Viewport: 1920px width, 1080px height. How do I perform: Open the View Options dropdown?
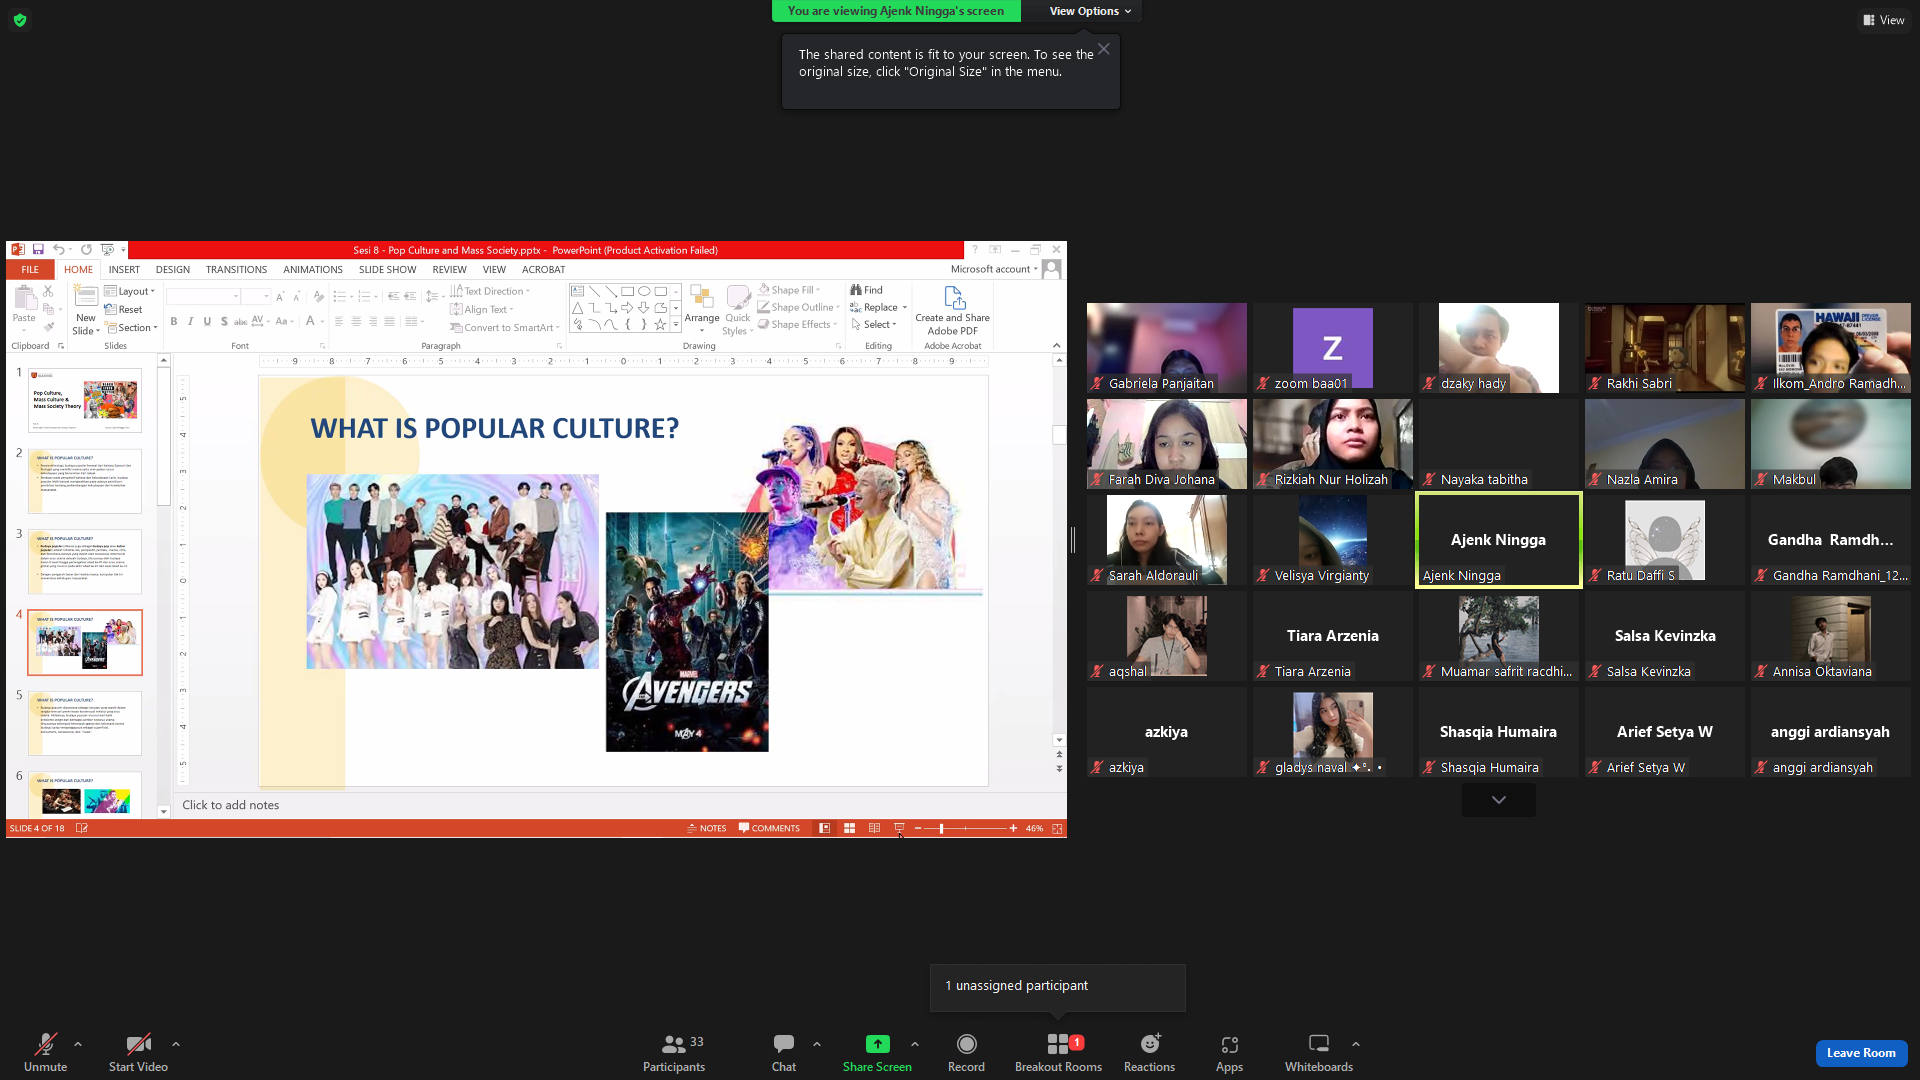click(1090, 11)
